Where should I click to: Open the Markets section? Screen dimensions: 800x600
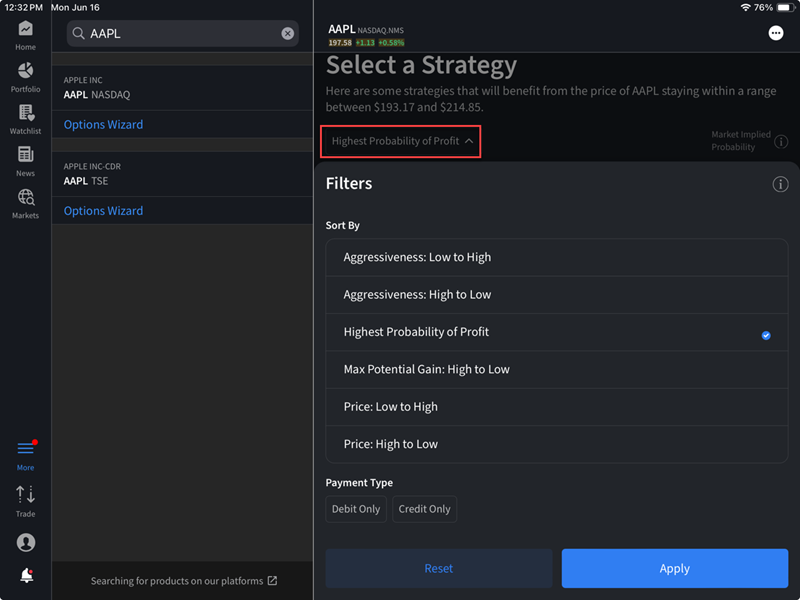(25, 202)
